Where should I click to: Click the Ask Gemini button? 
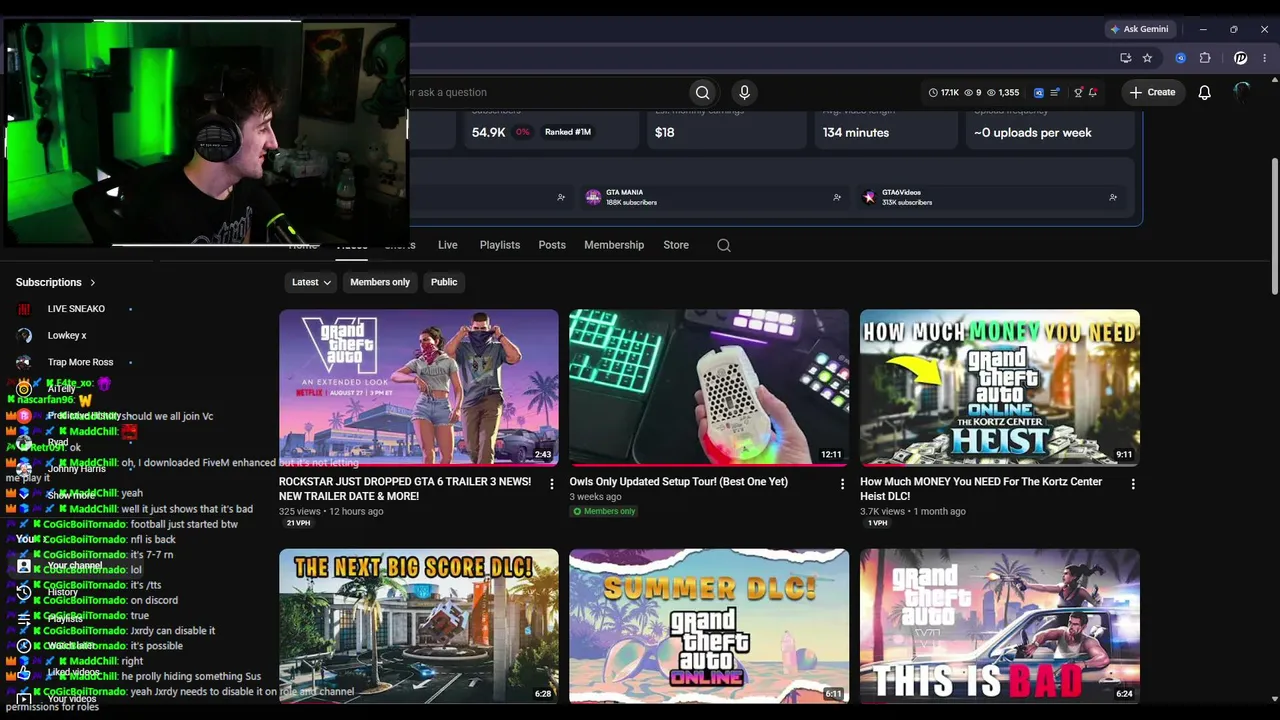[1139, 29]
